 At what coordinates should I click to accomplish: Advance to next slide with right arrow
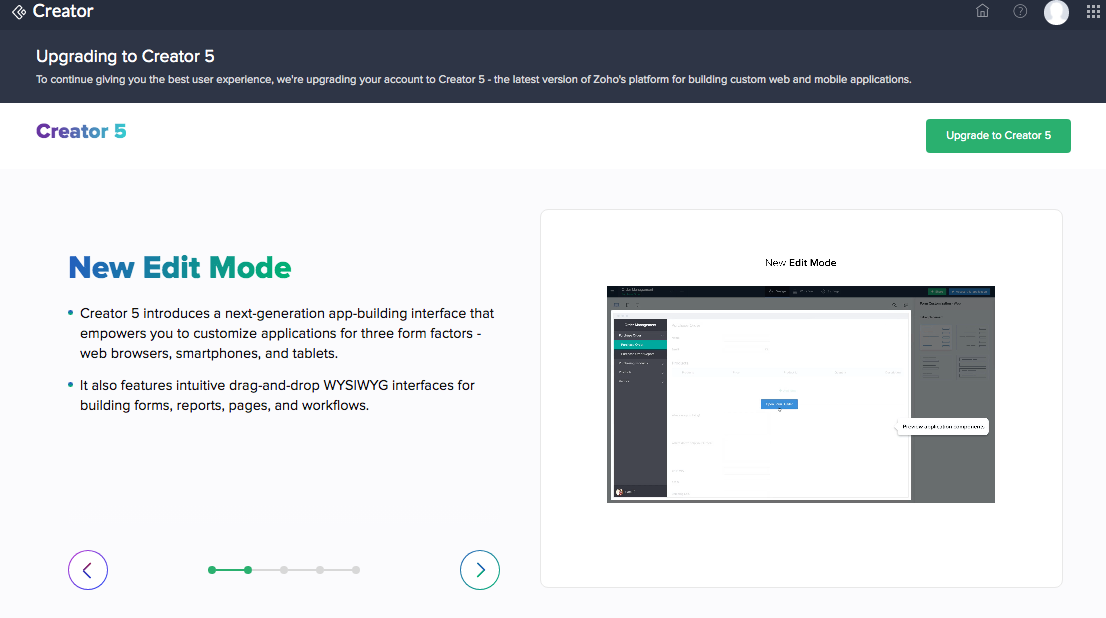(480, 570)
